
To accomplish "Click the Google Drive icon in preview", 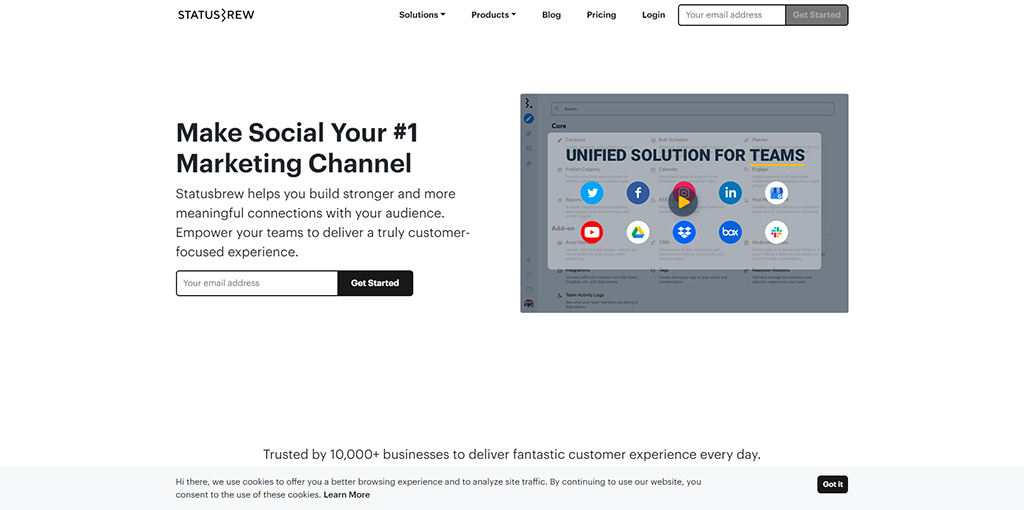I will point(638,232).
